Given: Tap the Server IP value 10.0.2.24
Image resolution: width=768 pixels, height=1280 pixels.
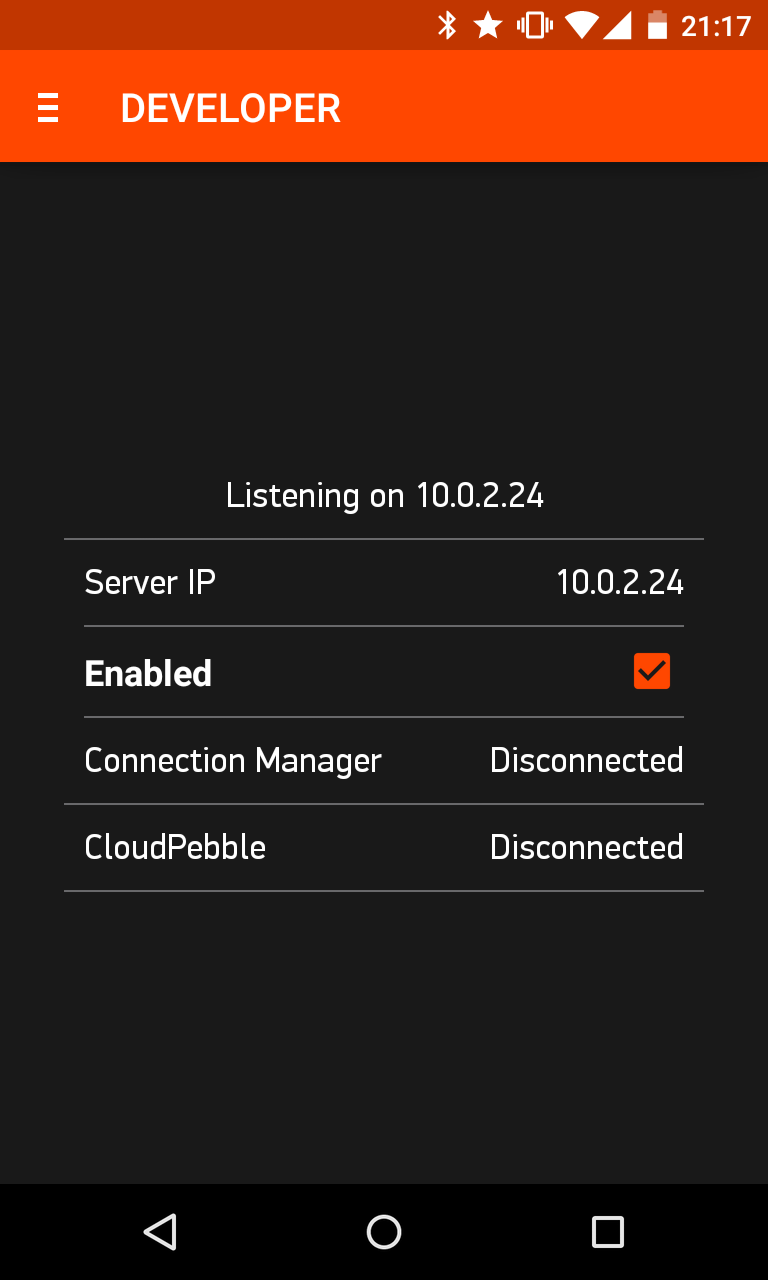Looking at the screenshot, I should click(x=620, y=582).
